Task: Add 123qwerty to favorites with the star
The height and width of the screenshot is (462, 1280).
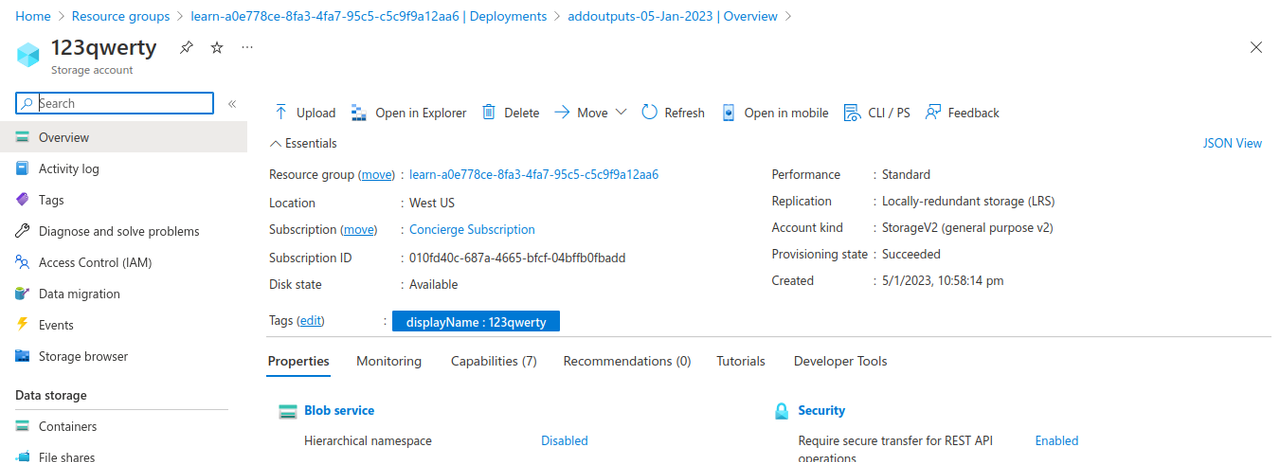Action: [x=217, y=47]
